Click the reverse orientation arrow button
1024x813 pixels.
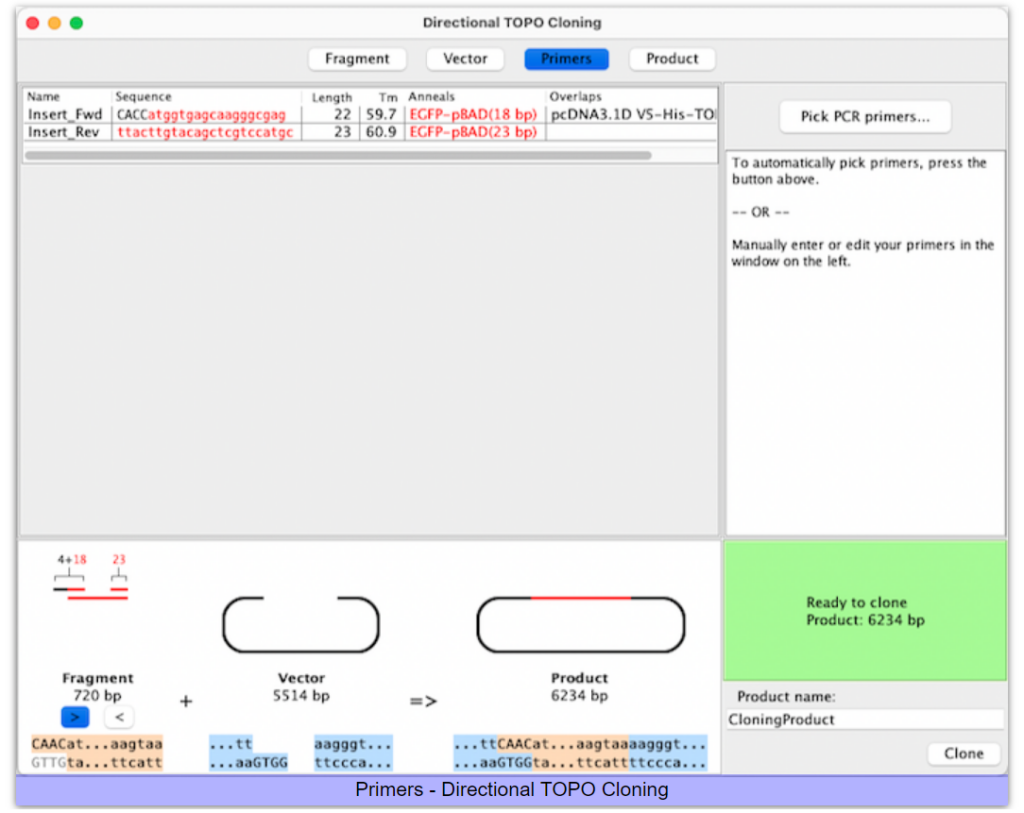pyautogui.click(x=118, y=717)
